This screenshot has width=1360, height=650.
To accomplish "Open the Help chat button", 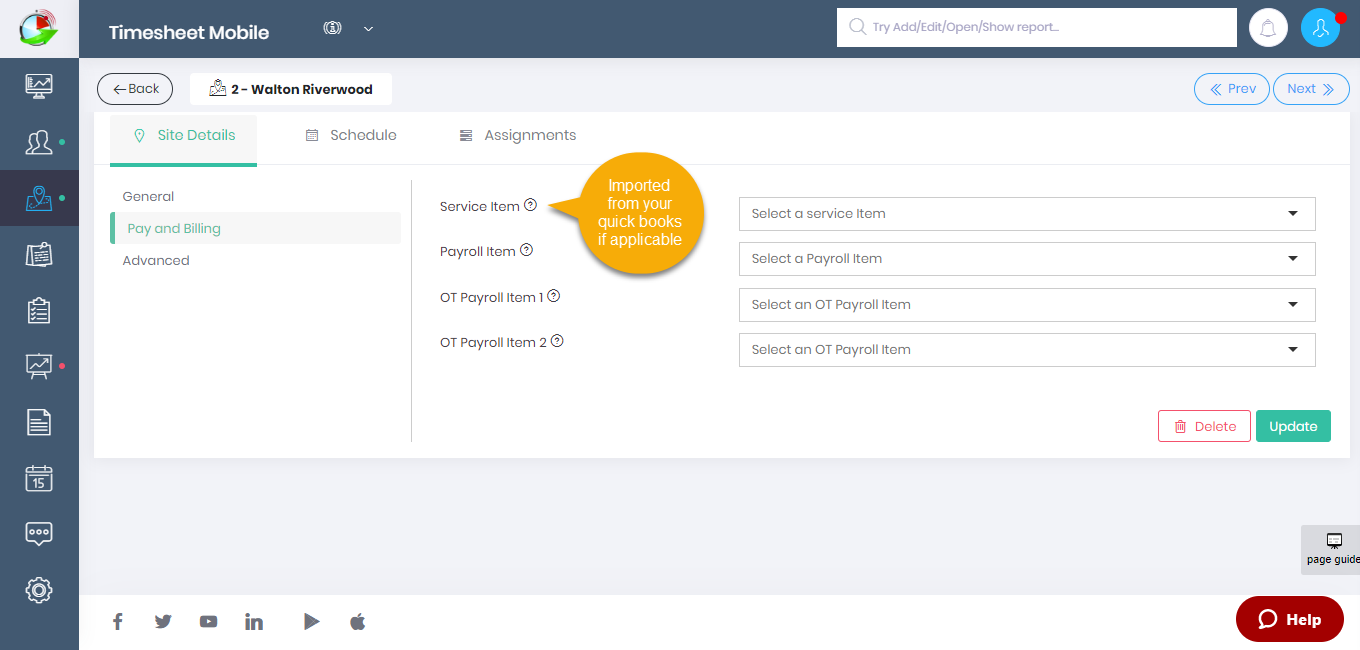I will [1290, 619].
